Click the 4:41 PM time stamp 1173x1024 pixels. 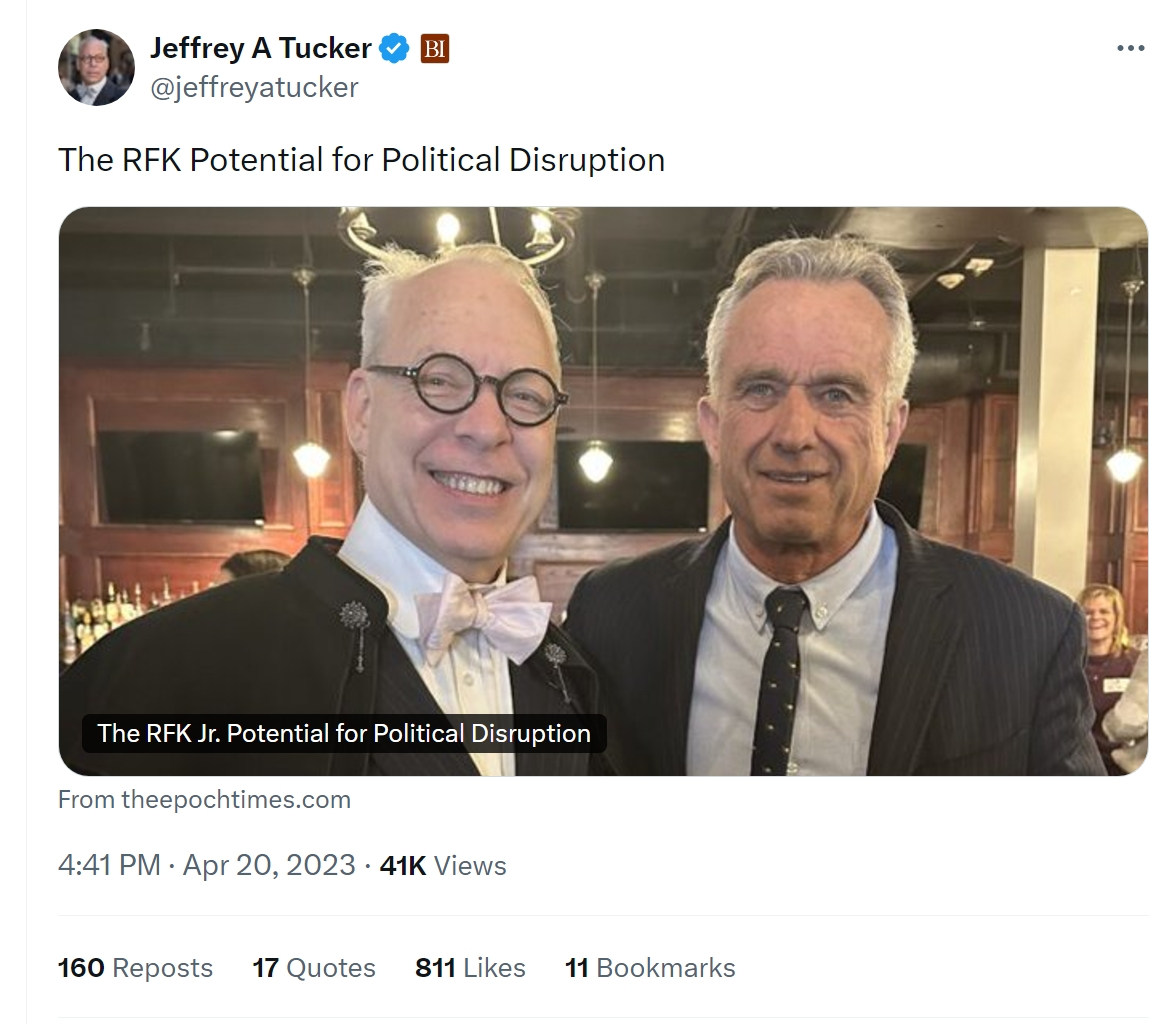pyautogui.click(x=109, y=865)
